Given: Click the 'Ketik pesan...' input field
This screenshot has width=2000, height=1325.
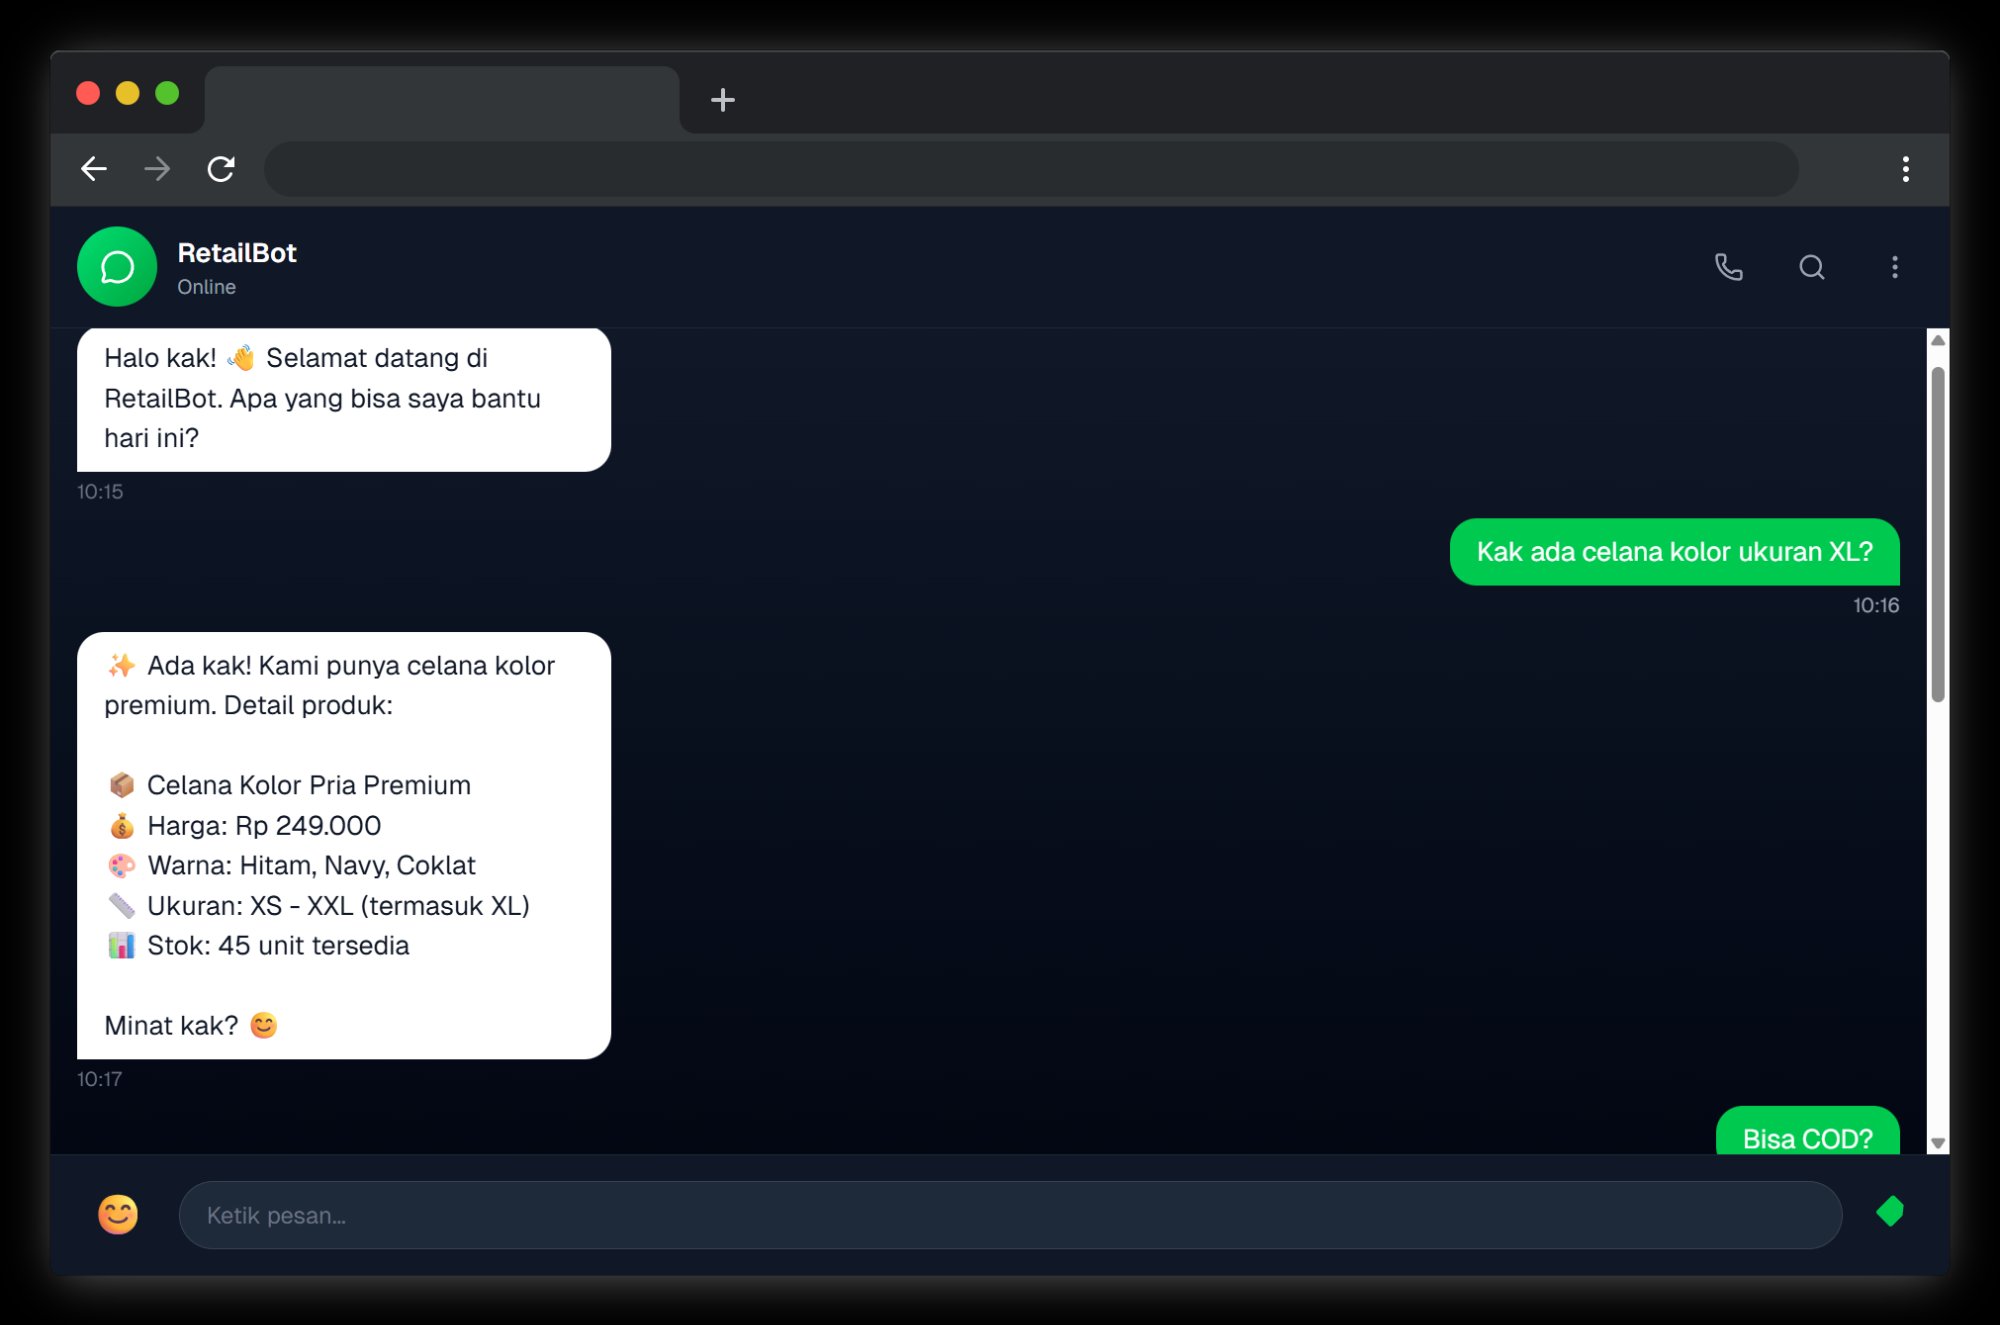Looking at the screenshot, I should point(1009,1215).
